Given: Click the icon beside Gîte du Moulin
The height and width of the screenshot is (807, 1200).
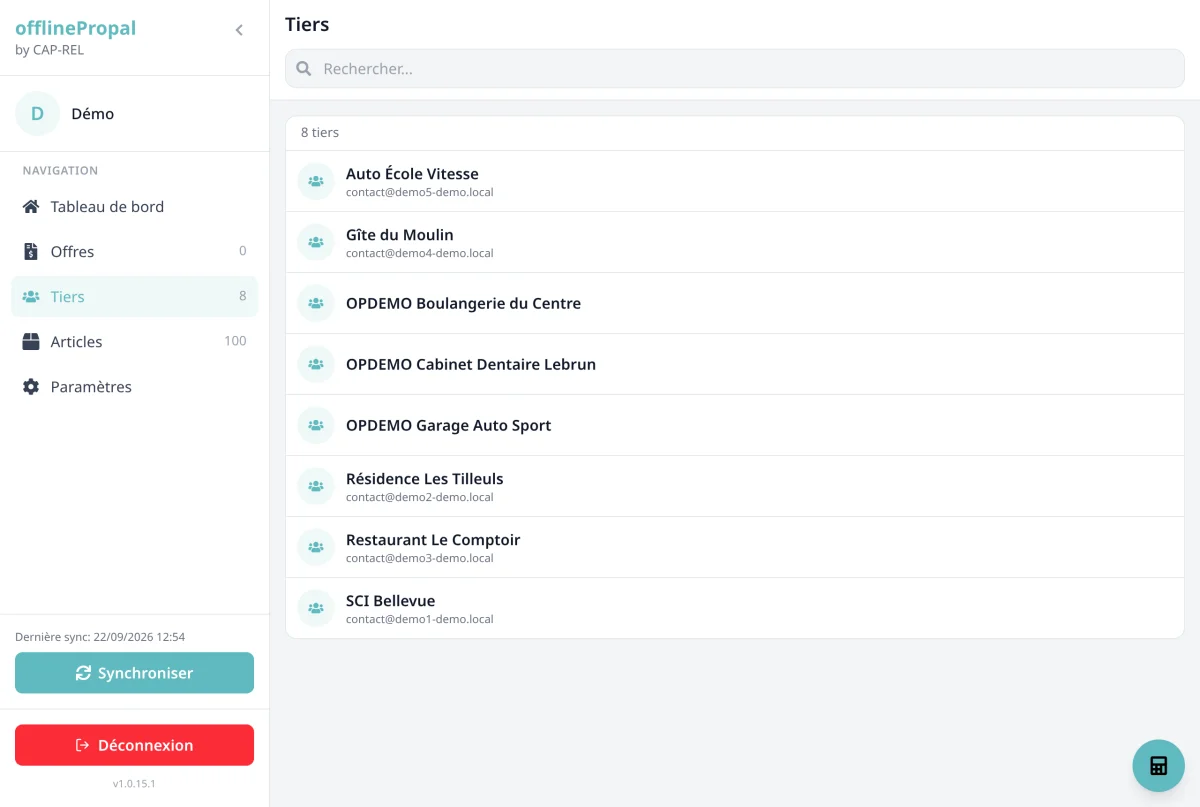Looking at the screenshot, I should point(316,243).
